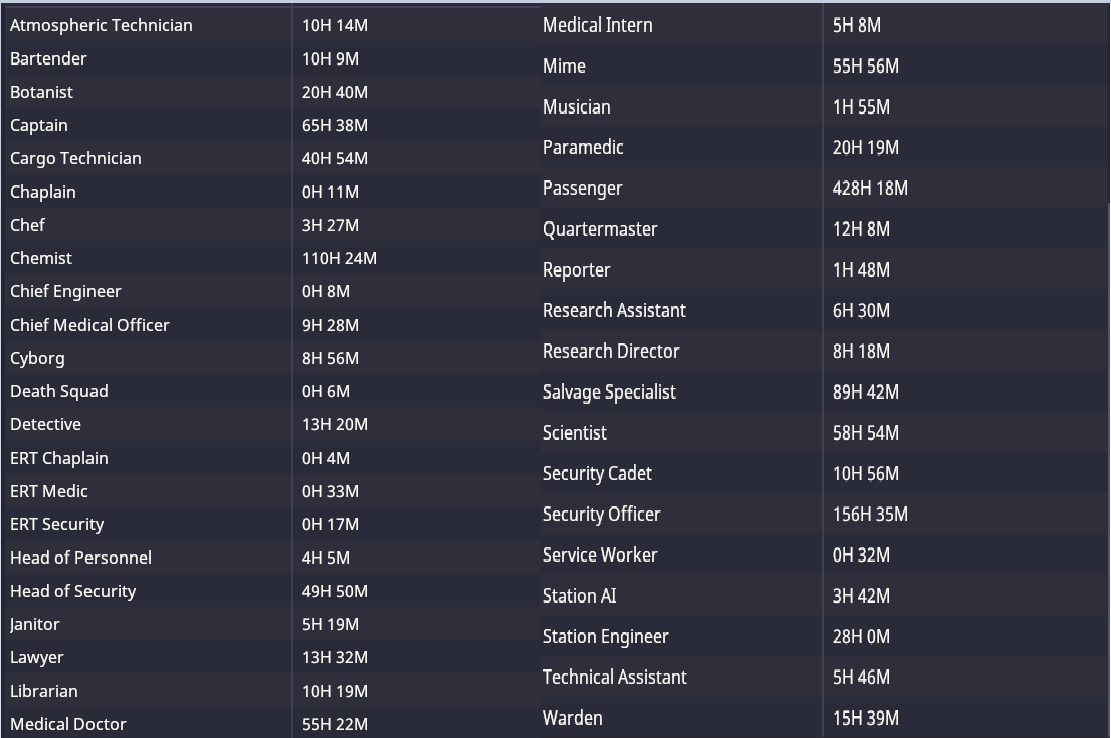Select the Death Squad entry
Image resolution: width=1111 pixels, height=738 pixels.
tap(59, 391)
